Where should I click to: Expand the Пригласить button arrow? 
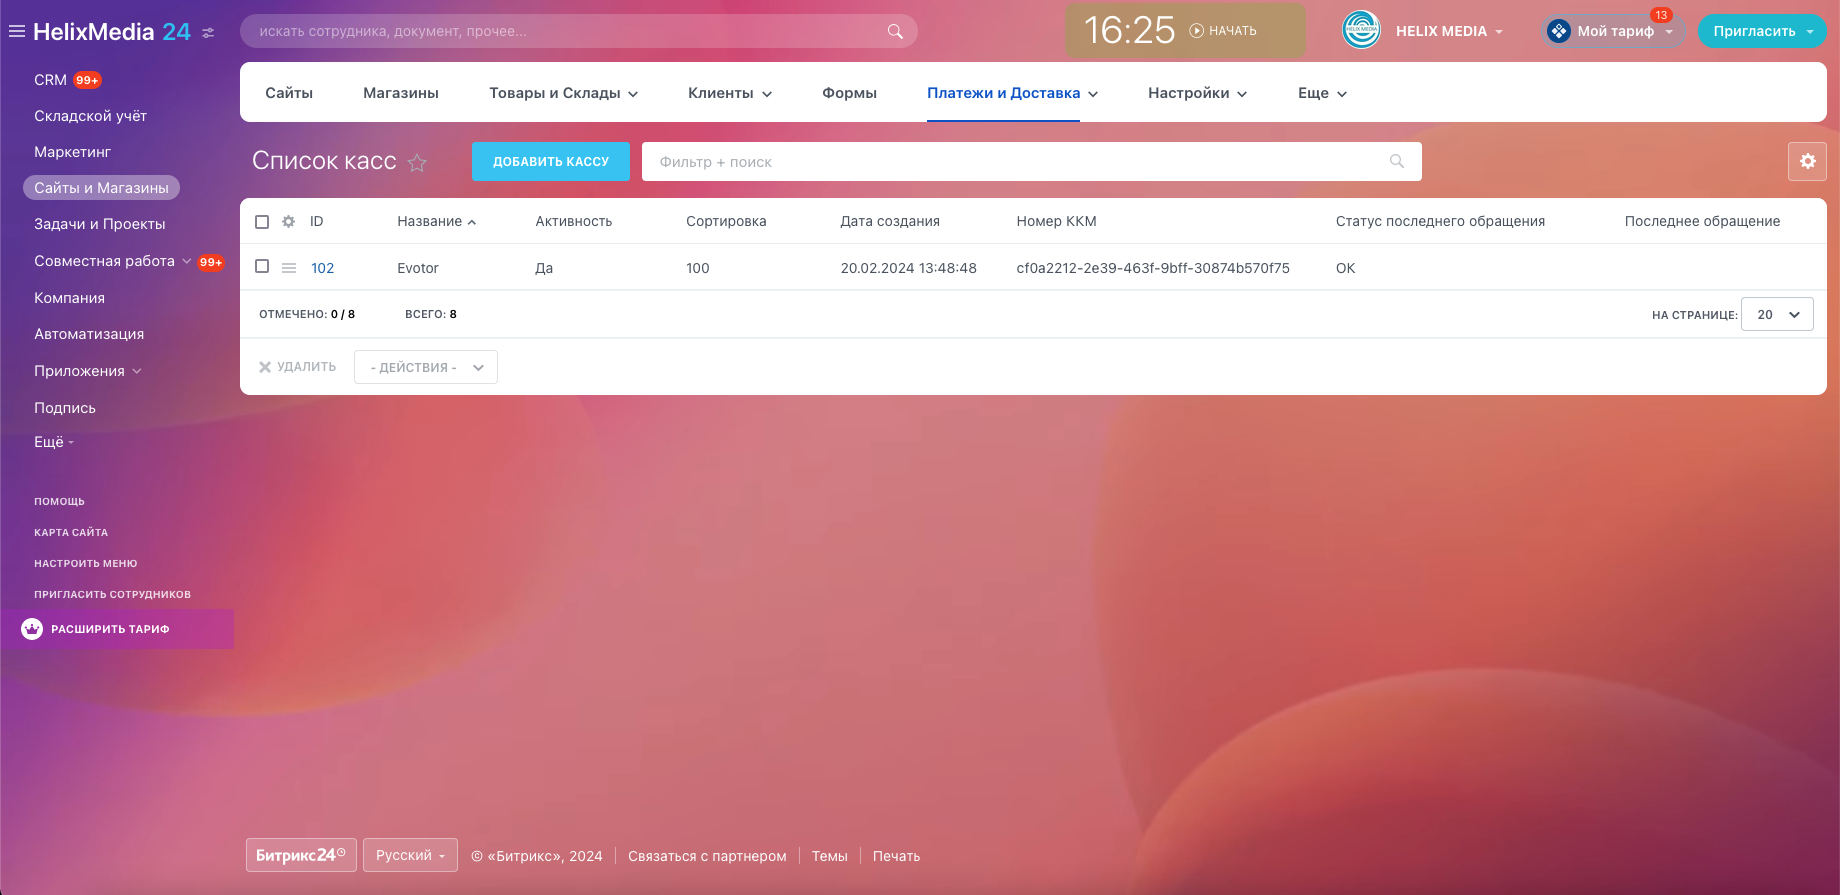tap(1810, 31)
